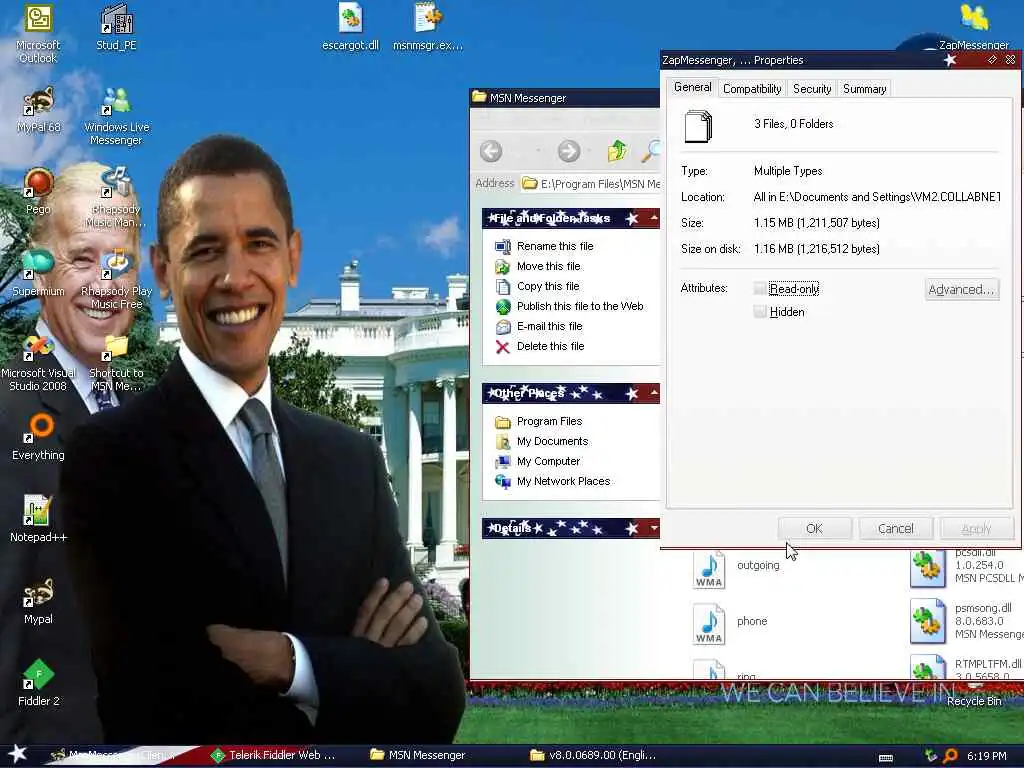Open Pego desktop shortcut
1024x768 pixels.
tap(38, 191)
